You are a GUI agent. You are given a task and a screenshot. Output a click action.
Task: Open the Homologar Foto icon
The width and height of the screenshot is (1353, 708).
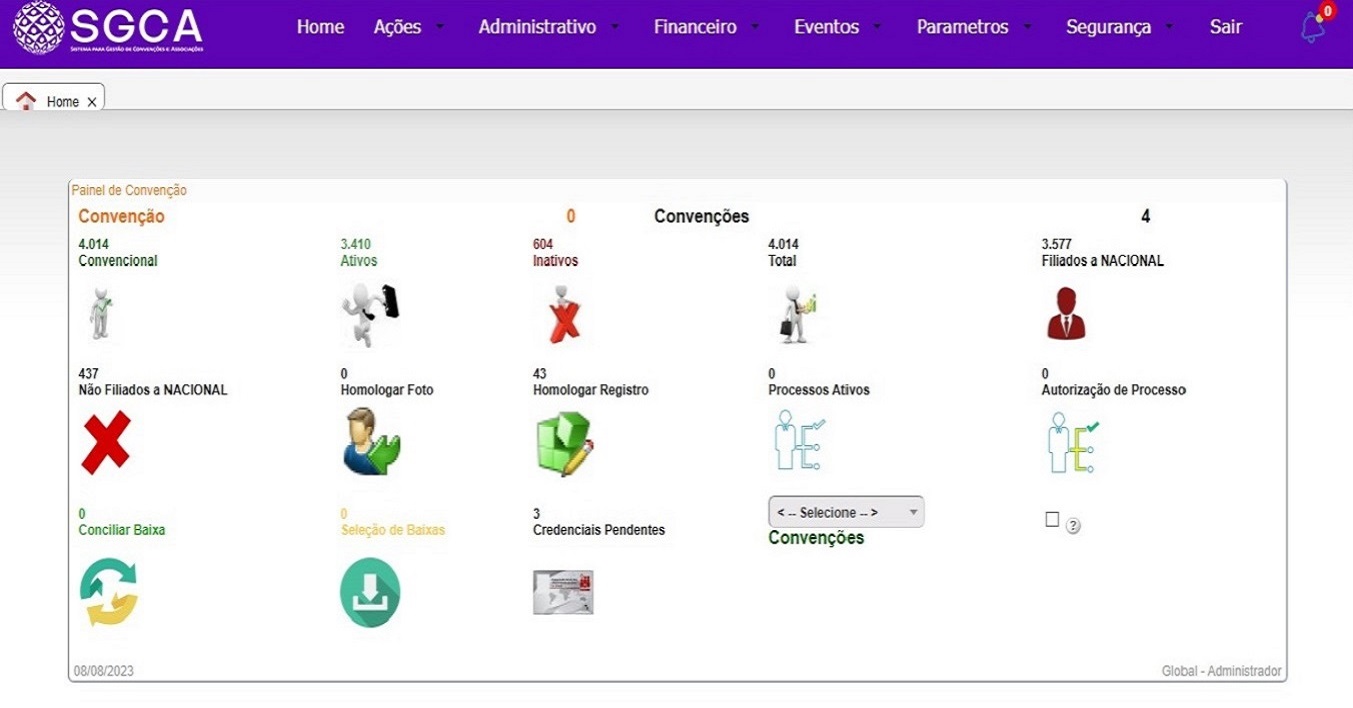coord(370,441)
